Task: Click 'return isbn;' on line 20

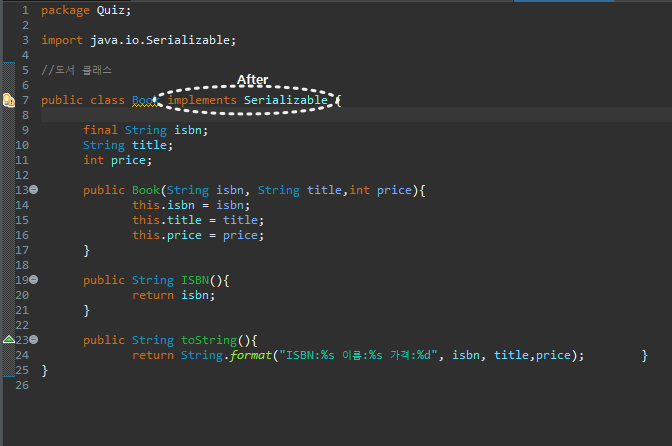Action: pyautogui.click(x=174, y=295)
